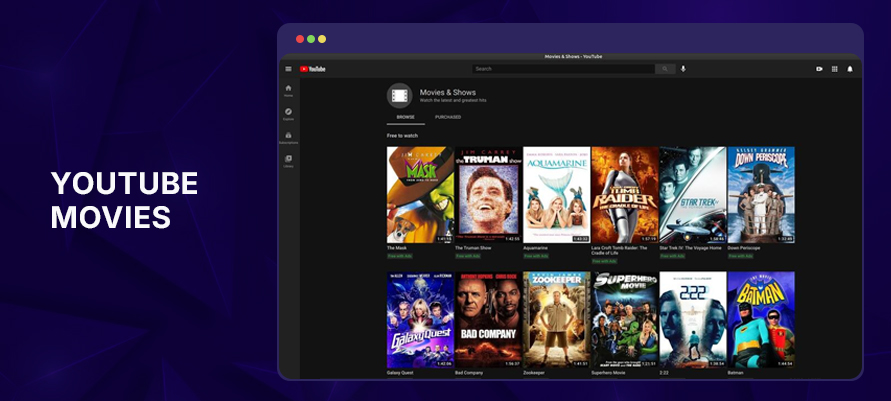
Task: Click Free with Ads badge under The Mask
Action: click(399, 256)
